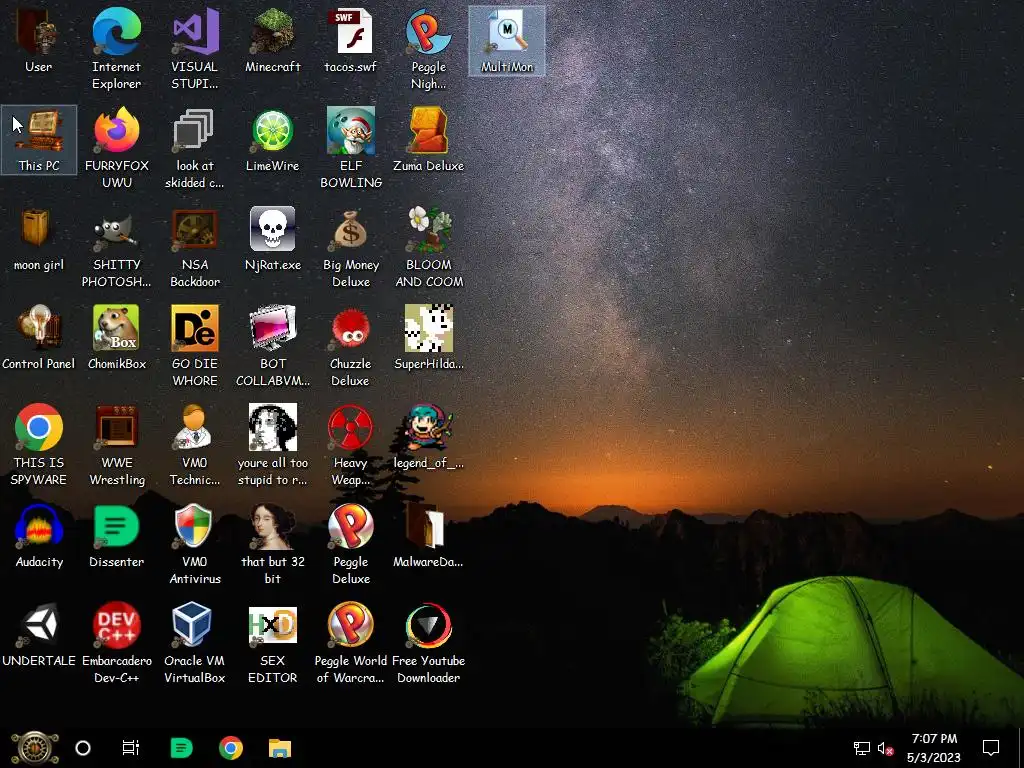Viewport: 1024px width, 768px height.
Task: Open the clock showing 7:07 PM
Action: point(934,748)
